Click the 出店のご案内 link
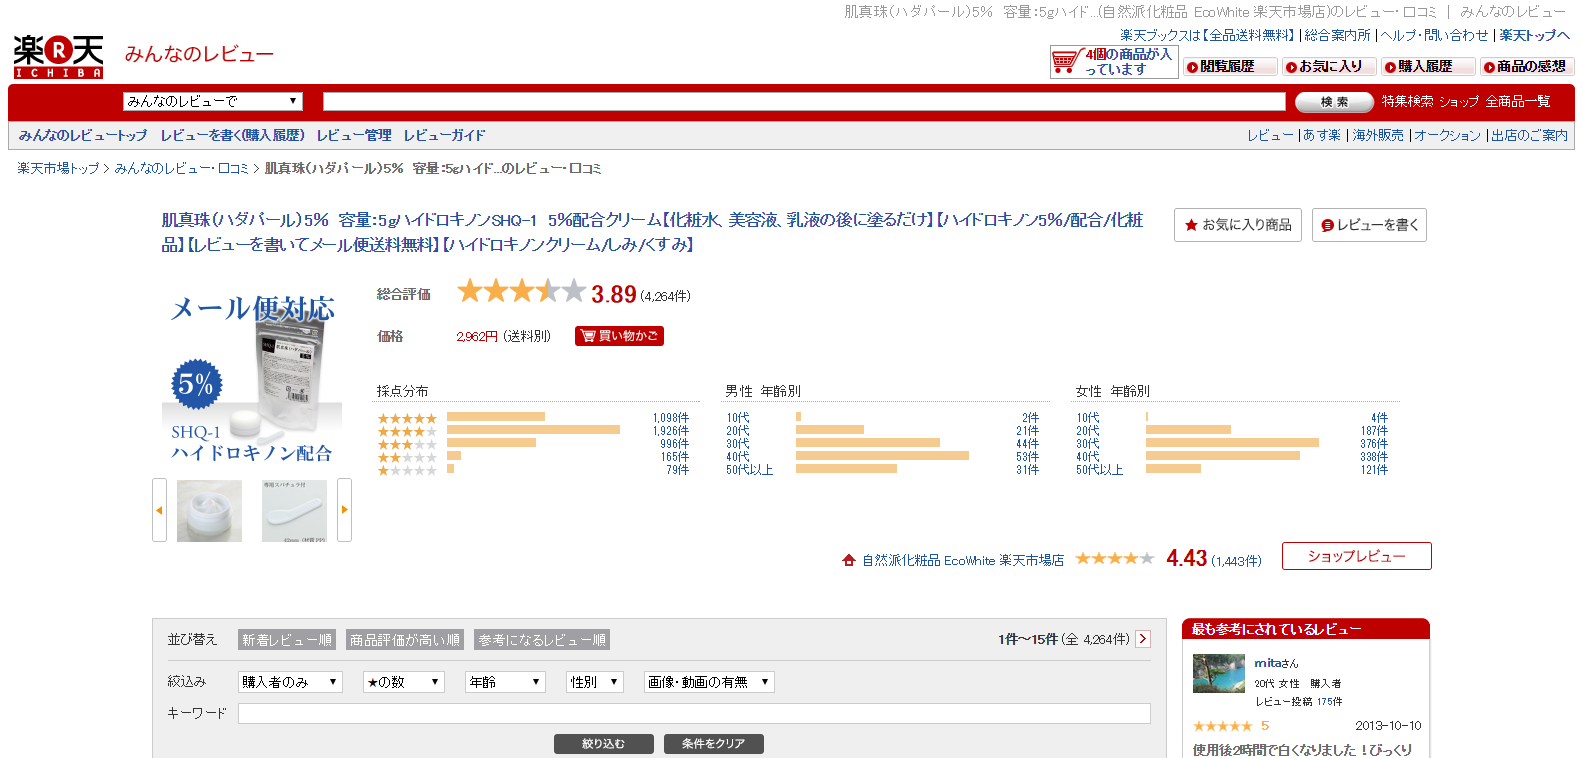Screen dimensions: 1583x758 click(x=1529, y=135)
